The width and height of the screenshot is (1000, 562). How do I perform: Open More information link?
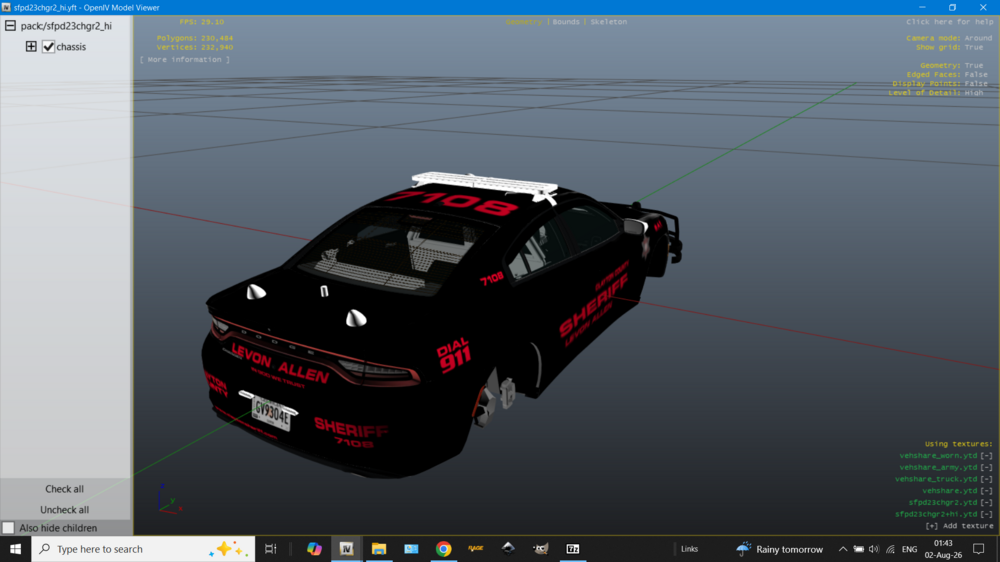tap(185, 59)
